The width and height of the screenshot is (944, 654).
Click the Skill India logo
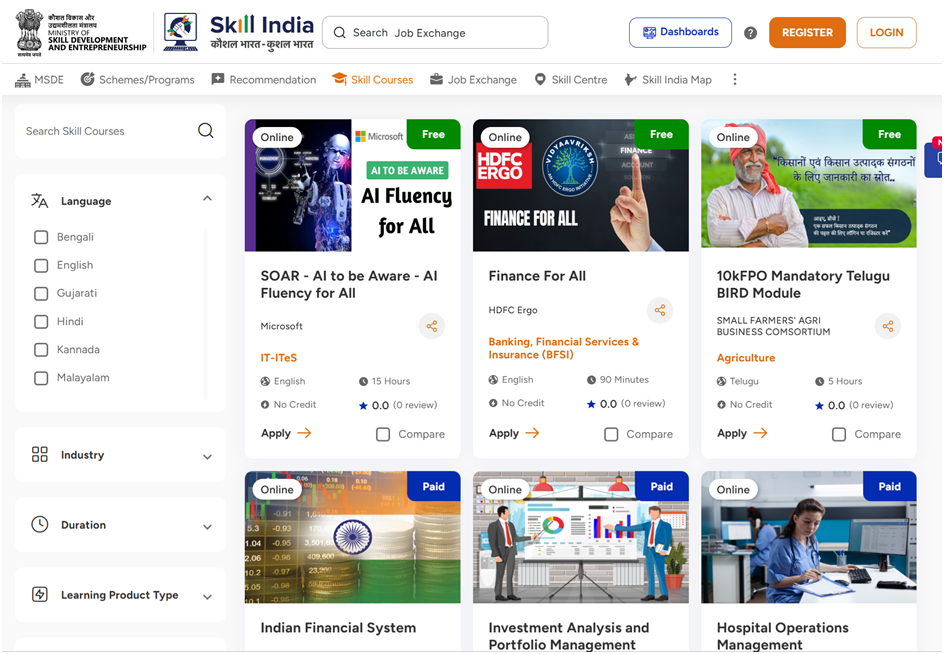(239, 32)
